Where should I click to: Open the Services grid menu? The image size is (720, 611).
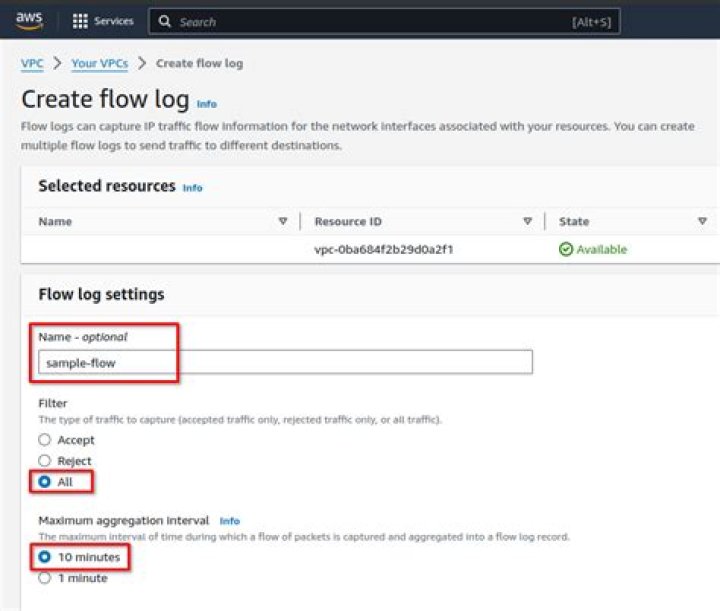click(x=80, y=21)
